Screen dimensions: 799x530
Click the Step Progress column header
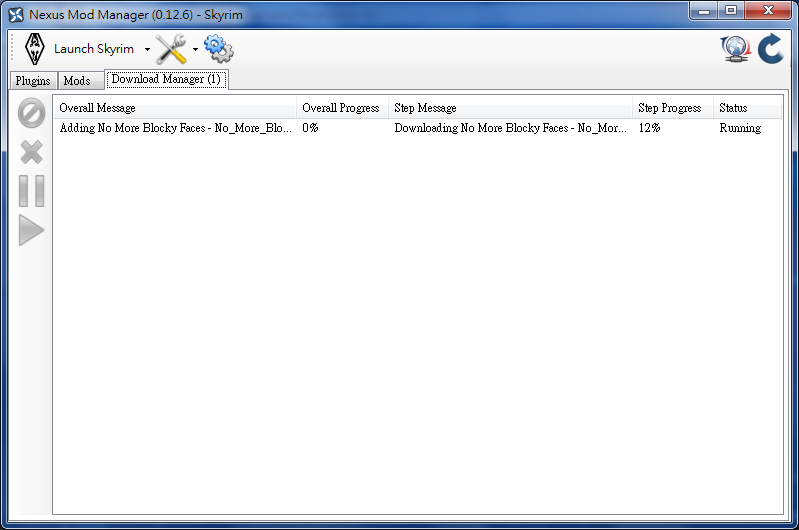click(x=673, y=108)
